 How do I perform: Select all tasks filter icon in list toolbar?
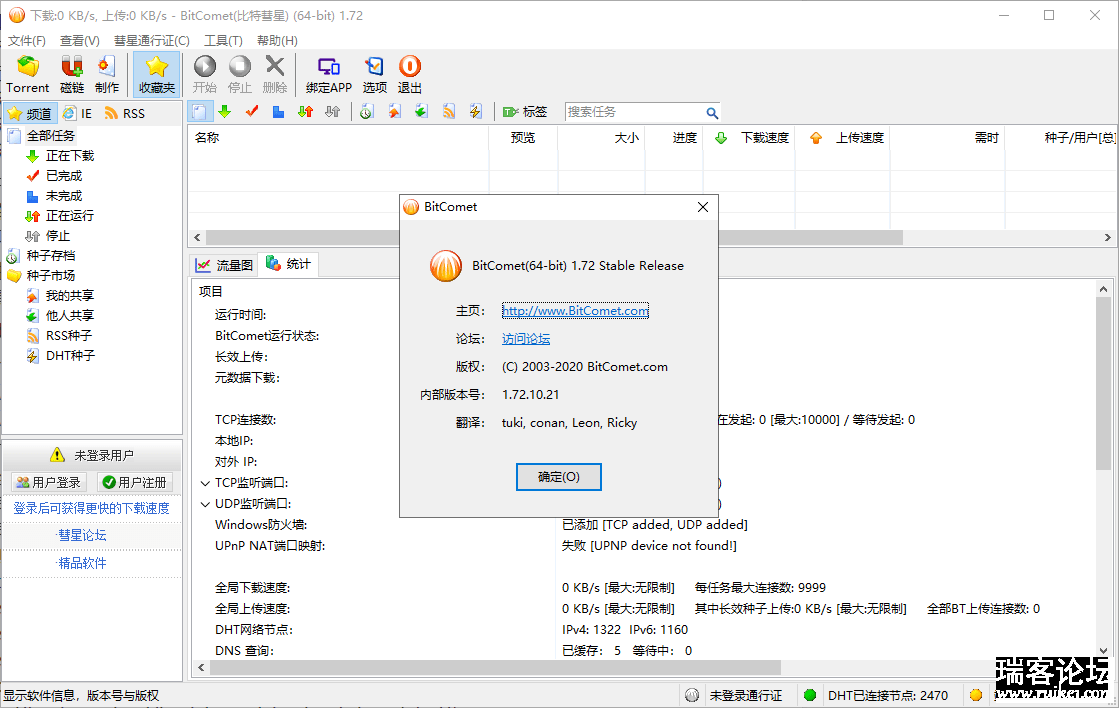(200, 112)
